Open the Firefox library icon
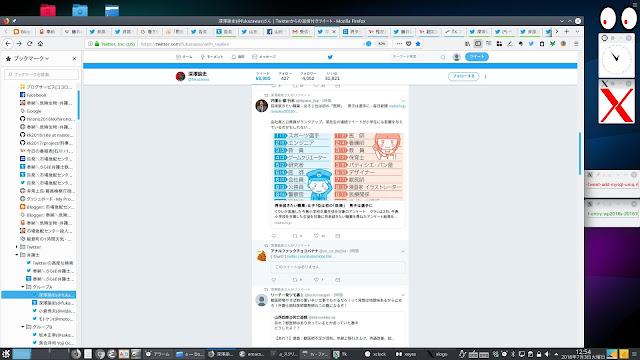Screen dimensions: 640x360 pos(467,44)
